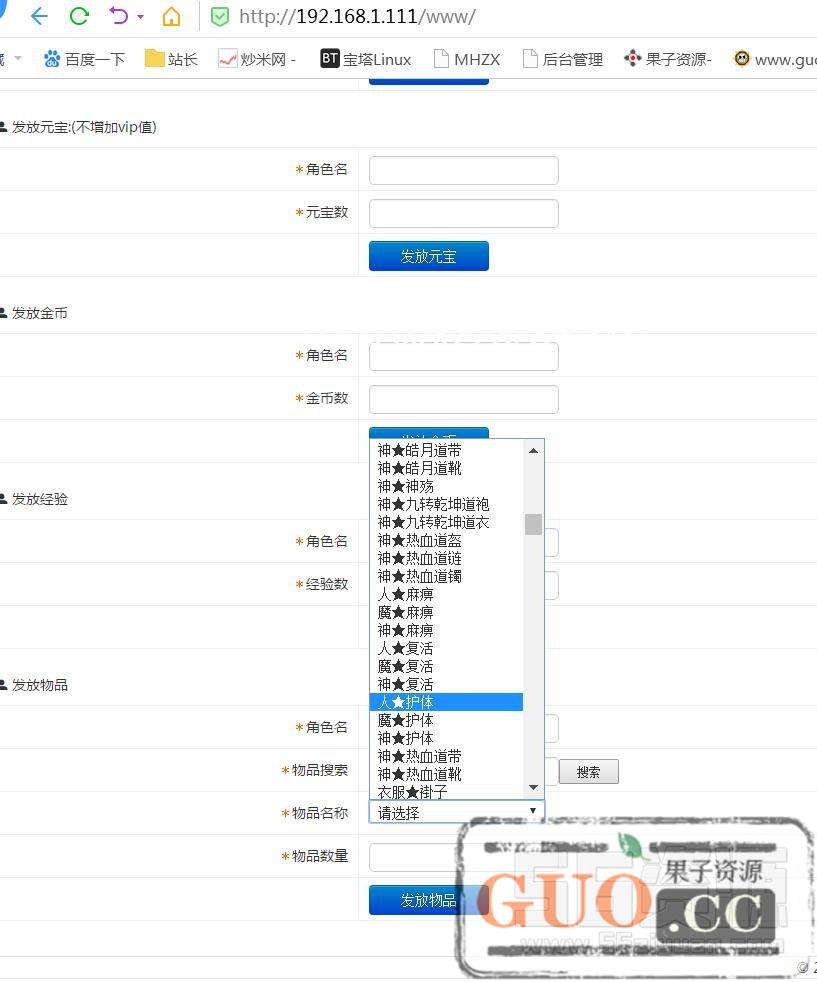817x982 pixels.
Task: Click the browser back arrow
Action: (39, 16)
